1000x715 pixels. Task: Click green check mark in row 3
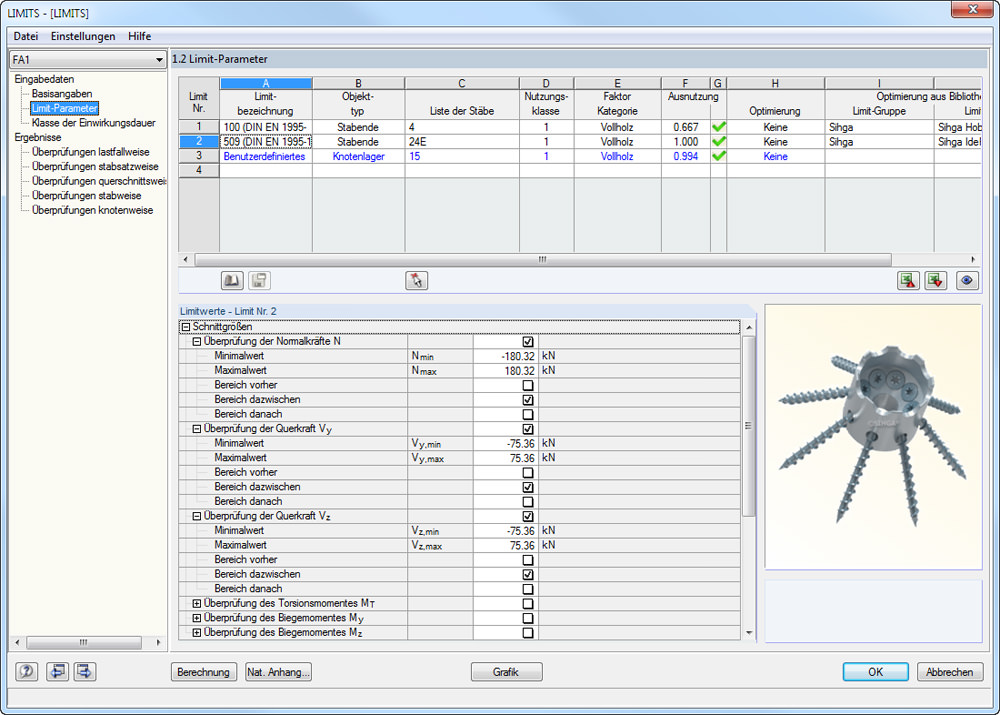pos(719,156)
